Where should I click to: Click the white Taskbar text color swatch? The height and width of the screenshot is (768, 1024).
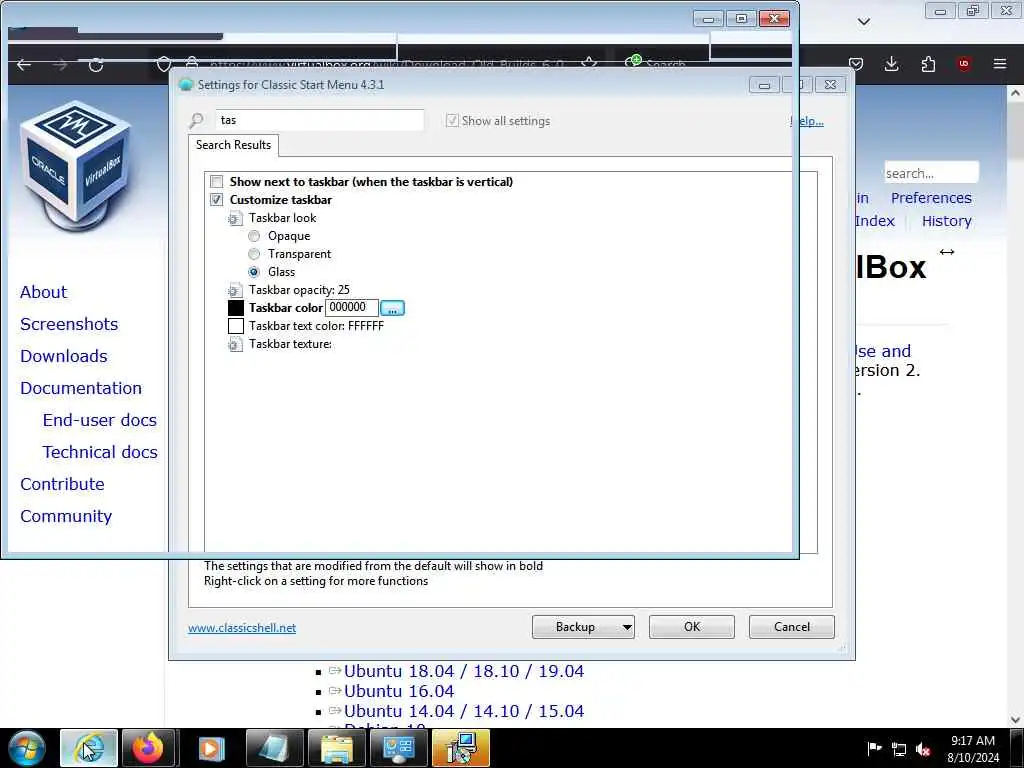coord(236,326)
